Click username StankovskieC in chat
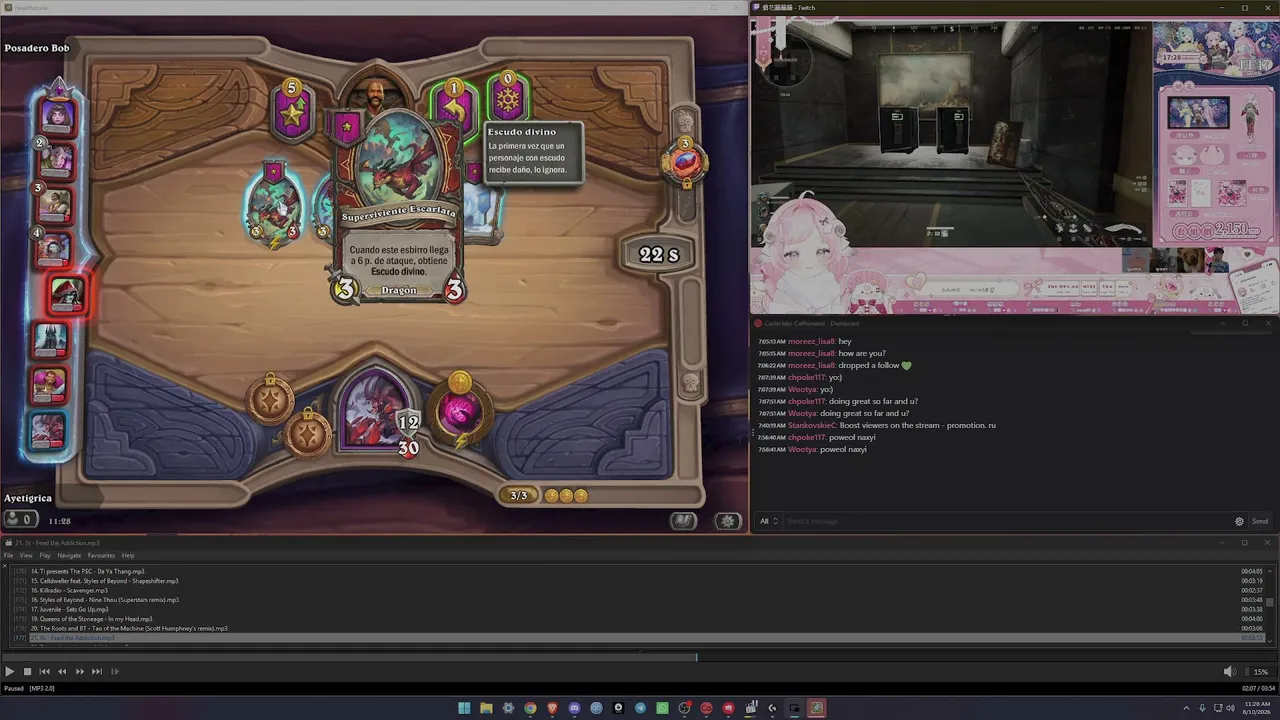The image size is (1280, 720). click(x=811, y=425)
